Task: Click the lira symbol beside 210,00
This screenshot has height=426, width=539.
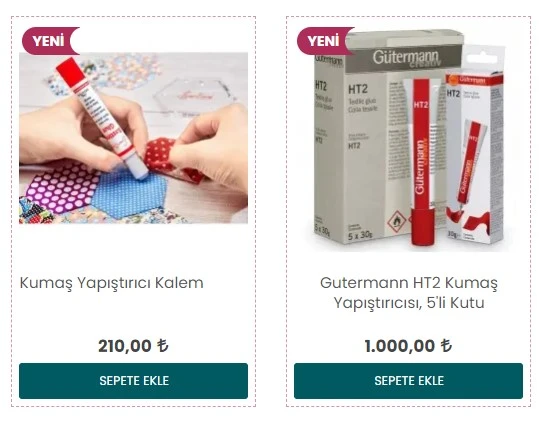Action: (x=163, y=346)
